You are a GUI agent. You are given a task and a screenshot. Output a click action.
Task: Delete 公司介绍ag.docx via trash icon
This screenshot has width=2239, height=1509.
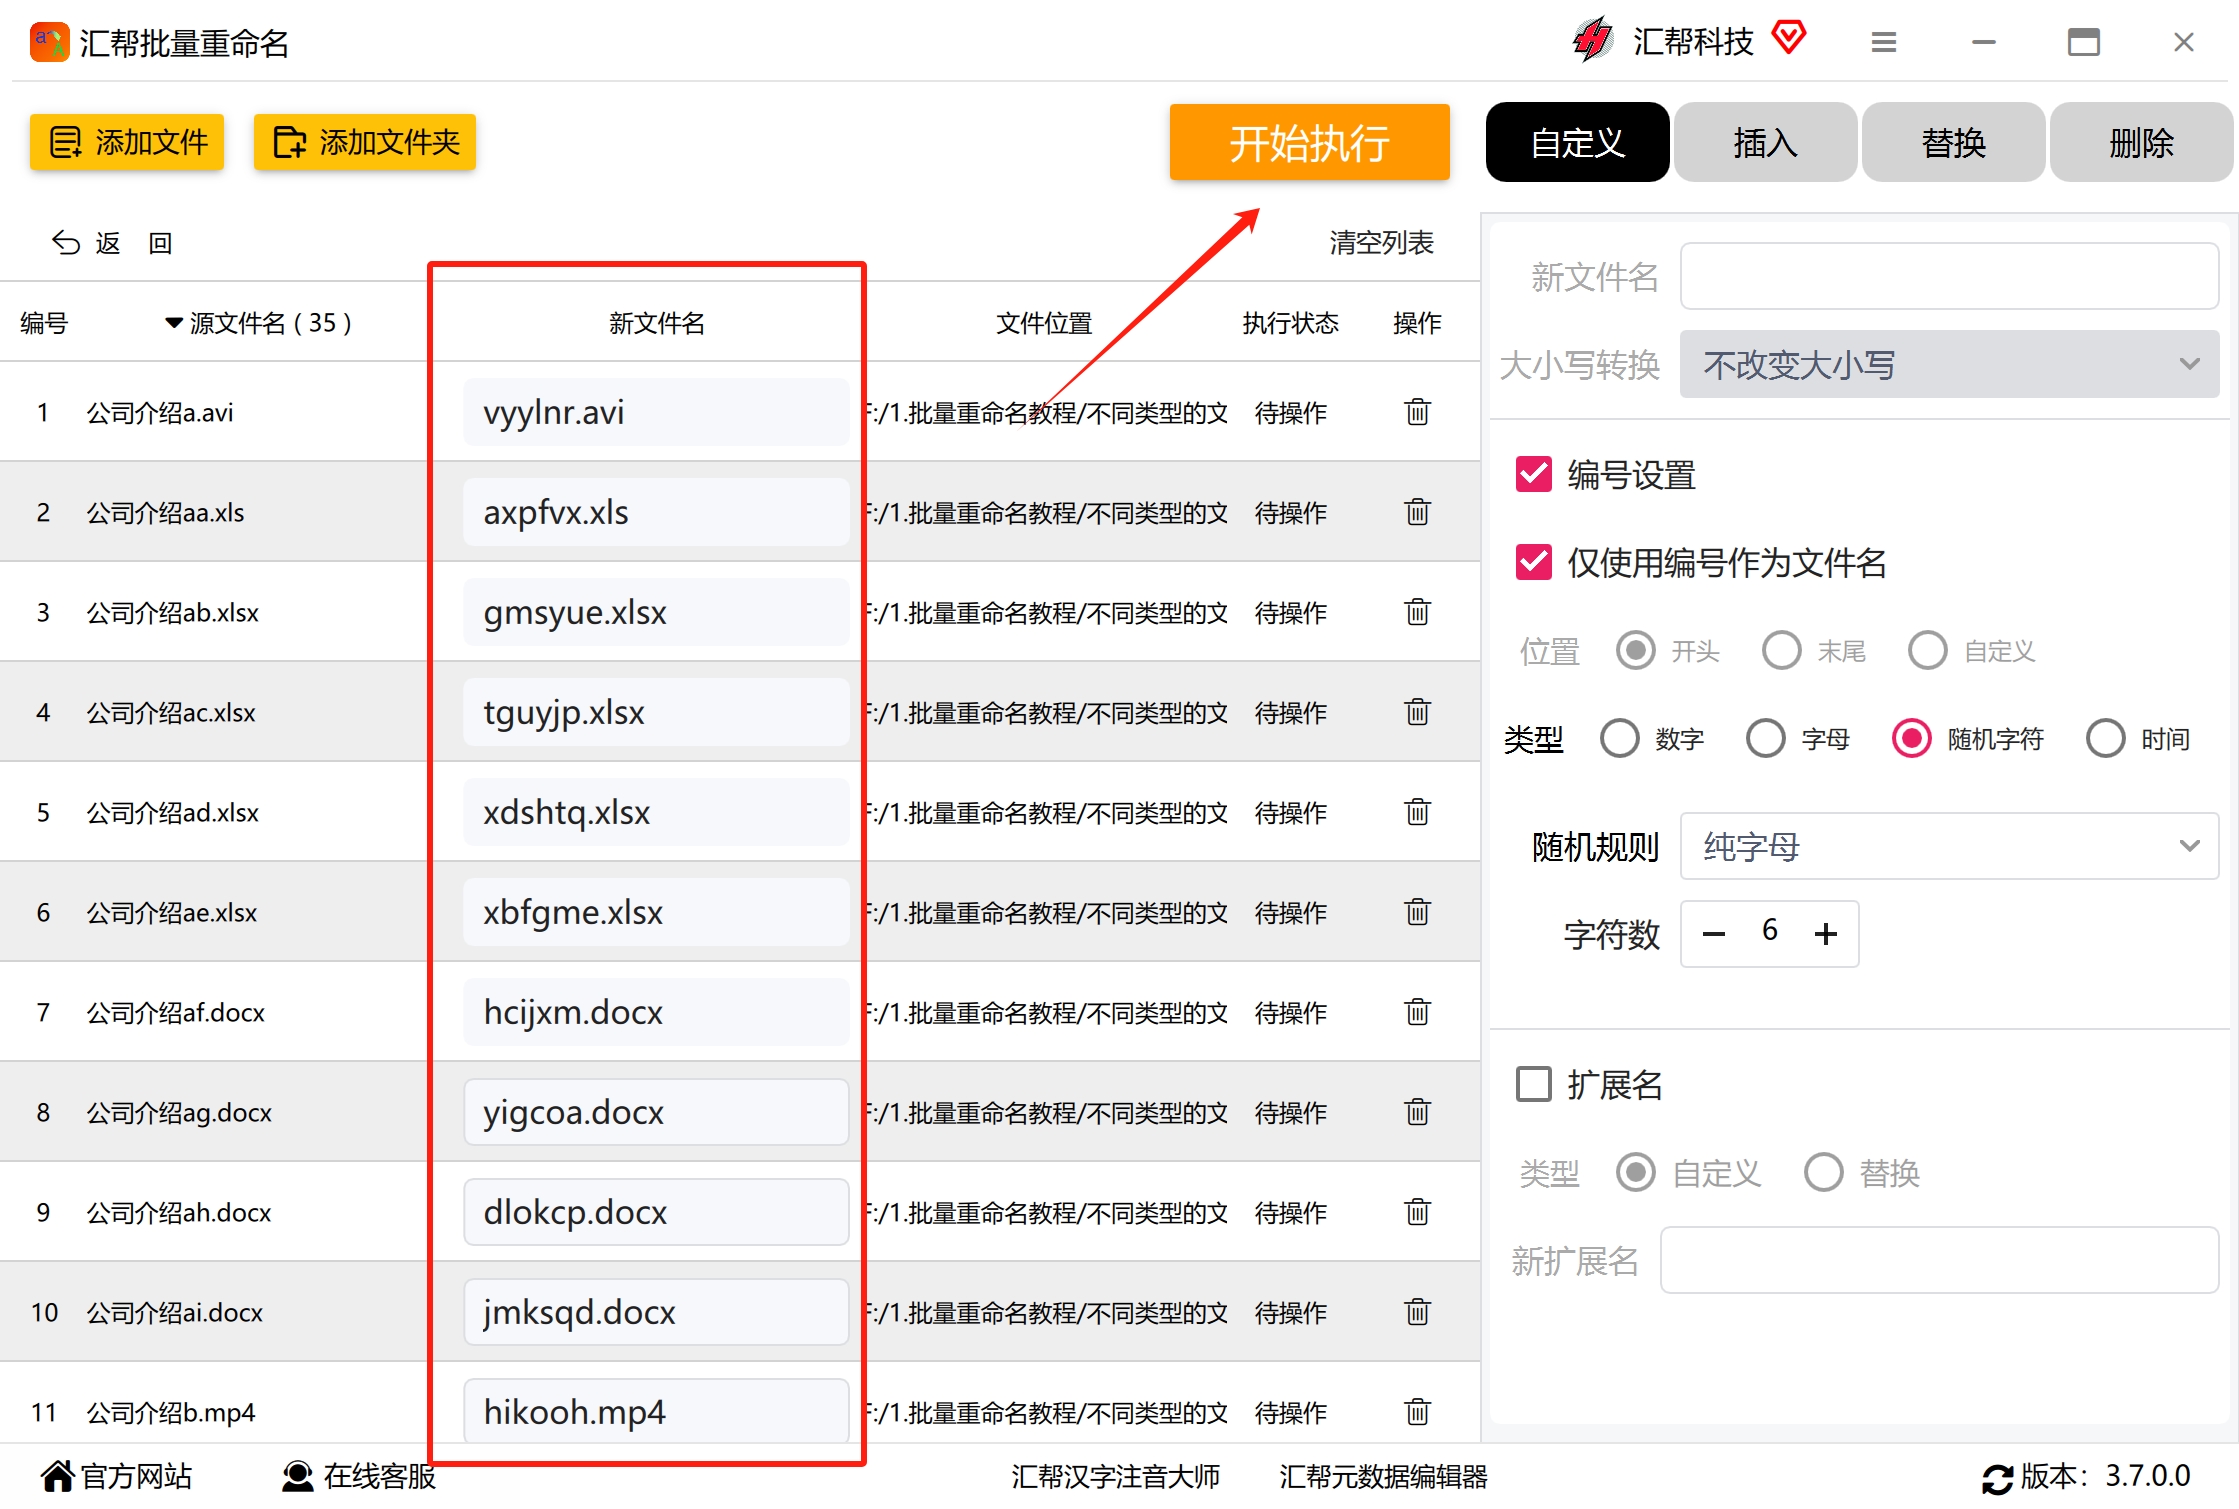click(x=1417, y=1112)
